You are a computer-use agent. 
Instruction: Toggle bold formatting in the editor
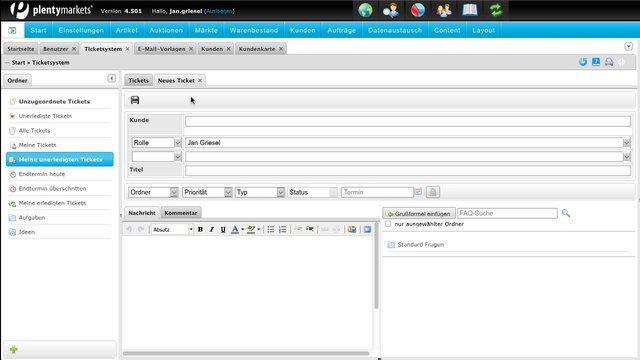coord(200,229)
